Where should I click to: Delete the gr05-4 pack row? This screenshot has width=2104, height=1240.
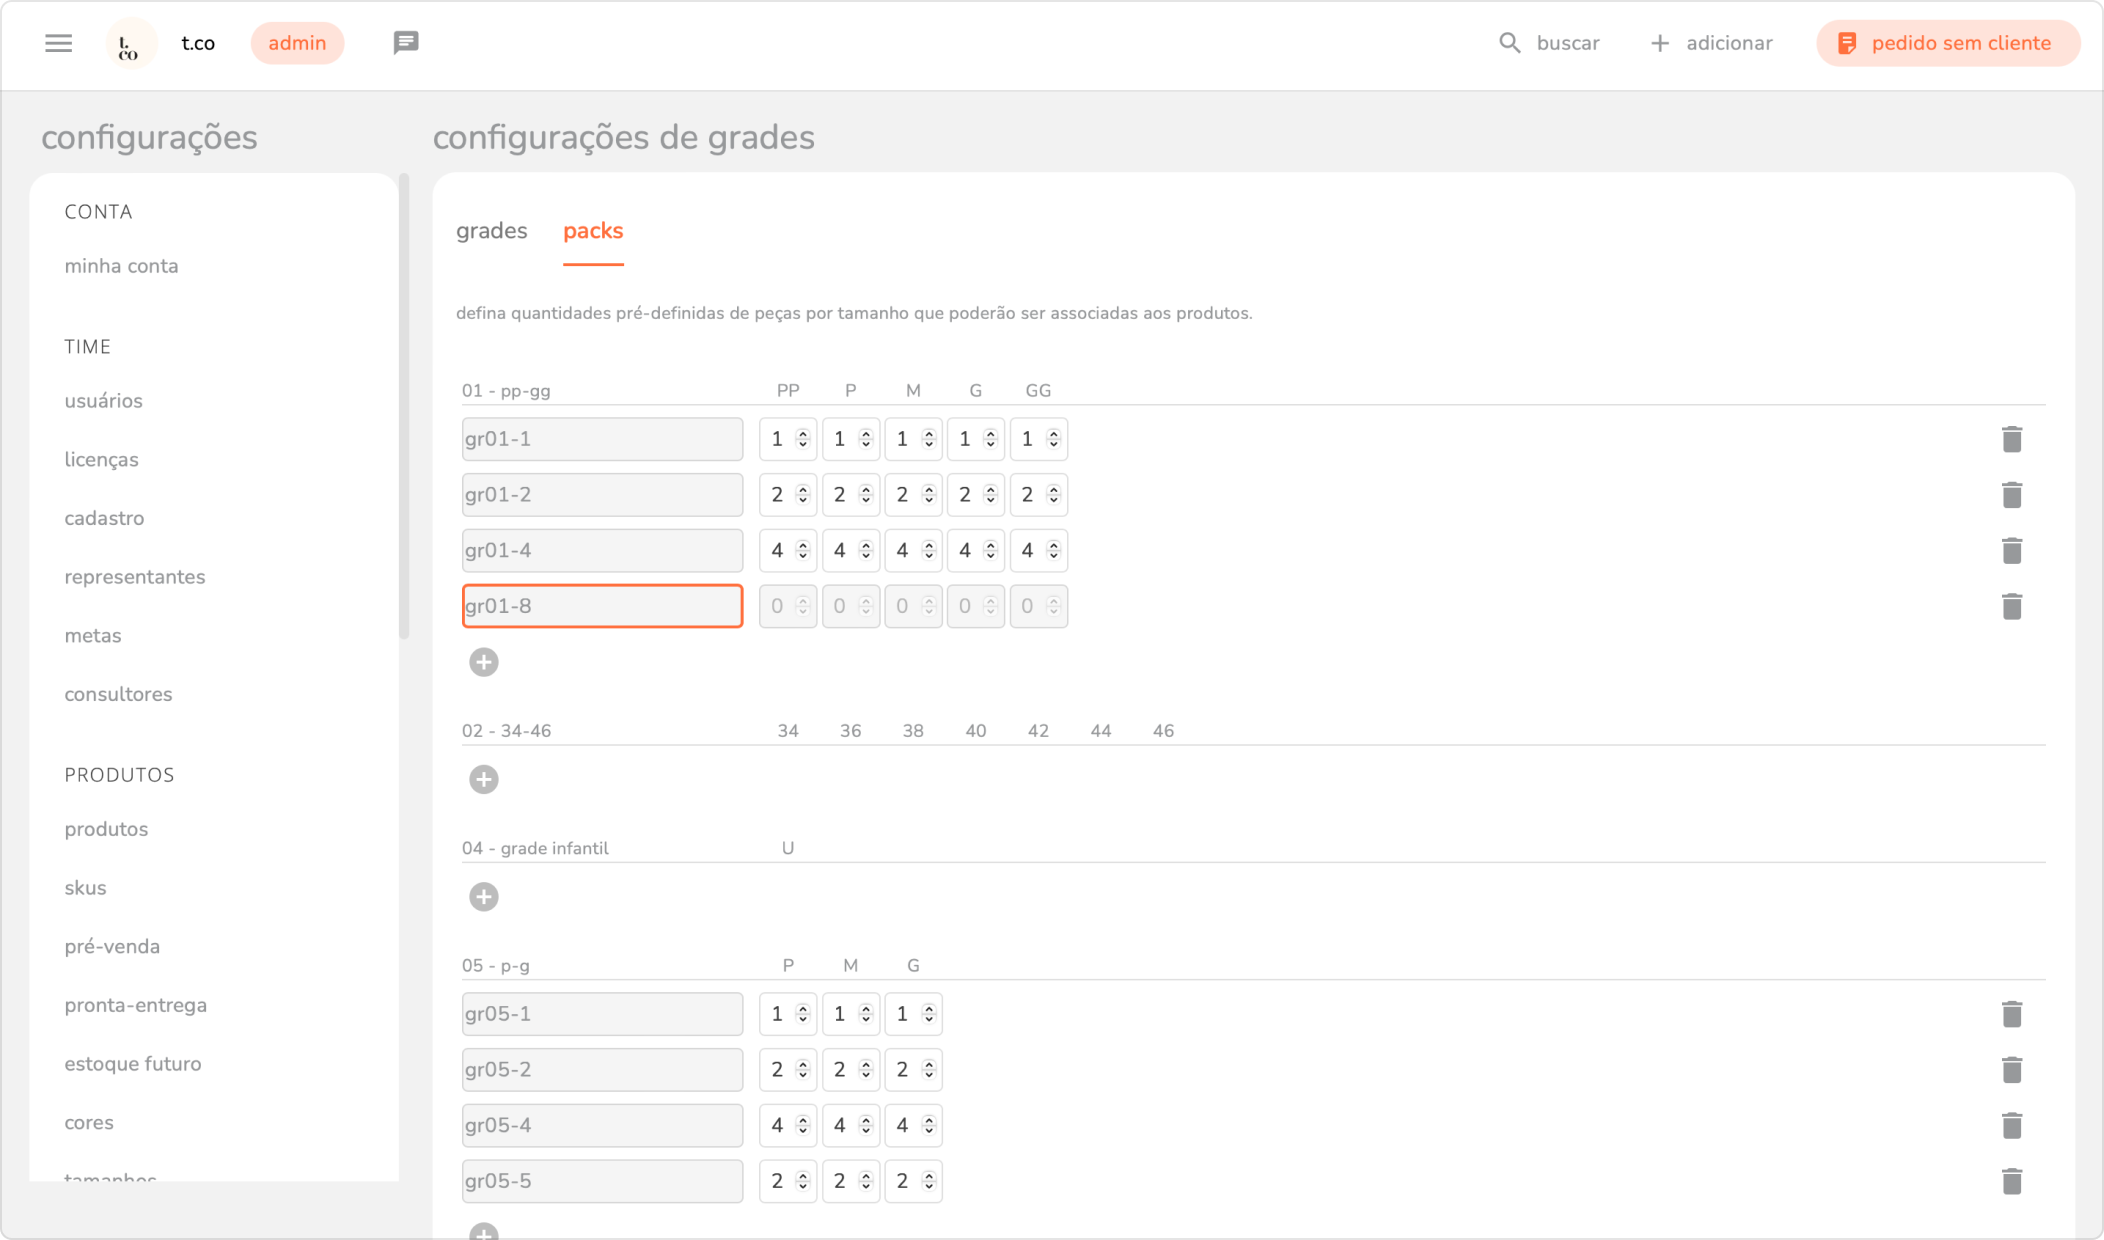[x=2012, y=1125]
